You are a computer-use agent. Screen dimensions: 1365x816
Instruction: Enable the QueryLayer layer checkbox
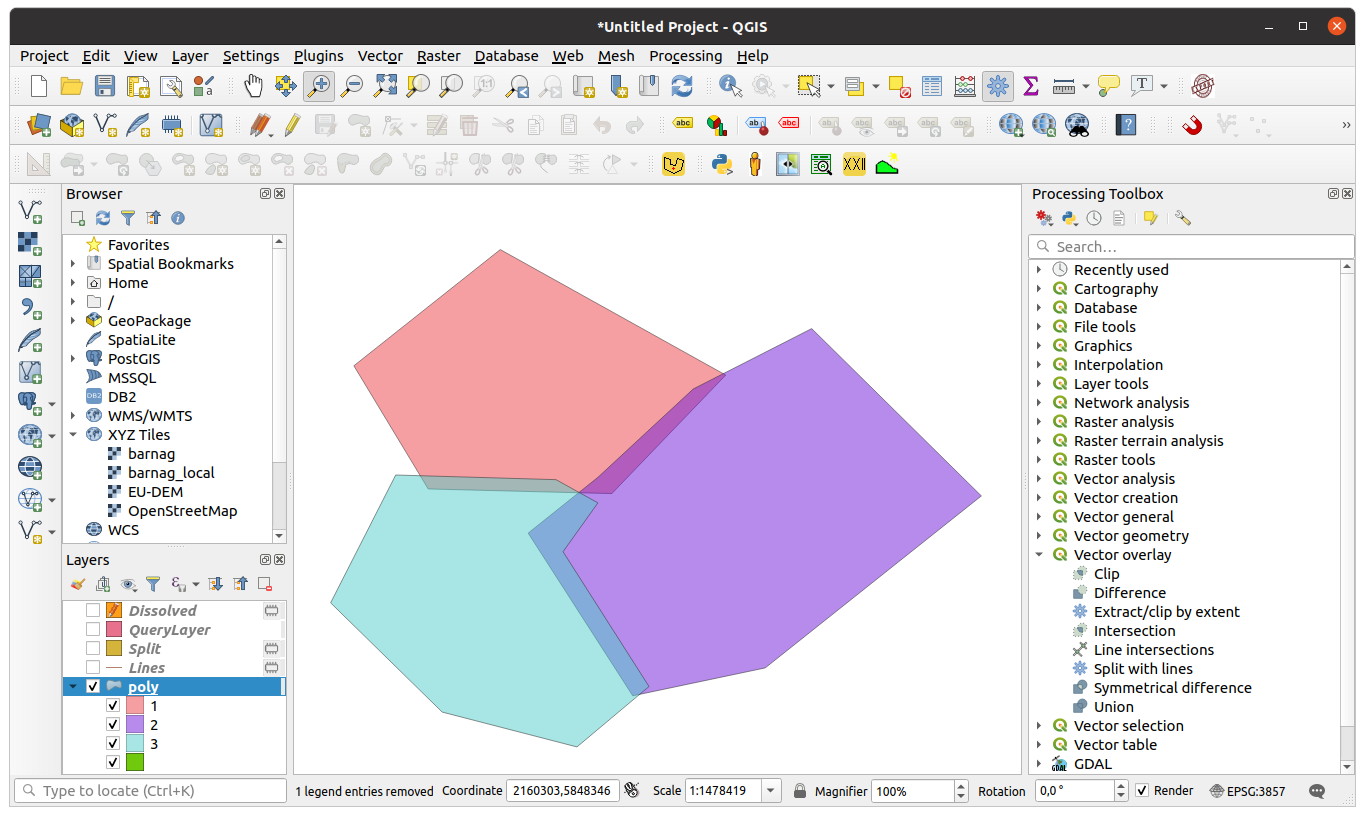[93, 629]
